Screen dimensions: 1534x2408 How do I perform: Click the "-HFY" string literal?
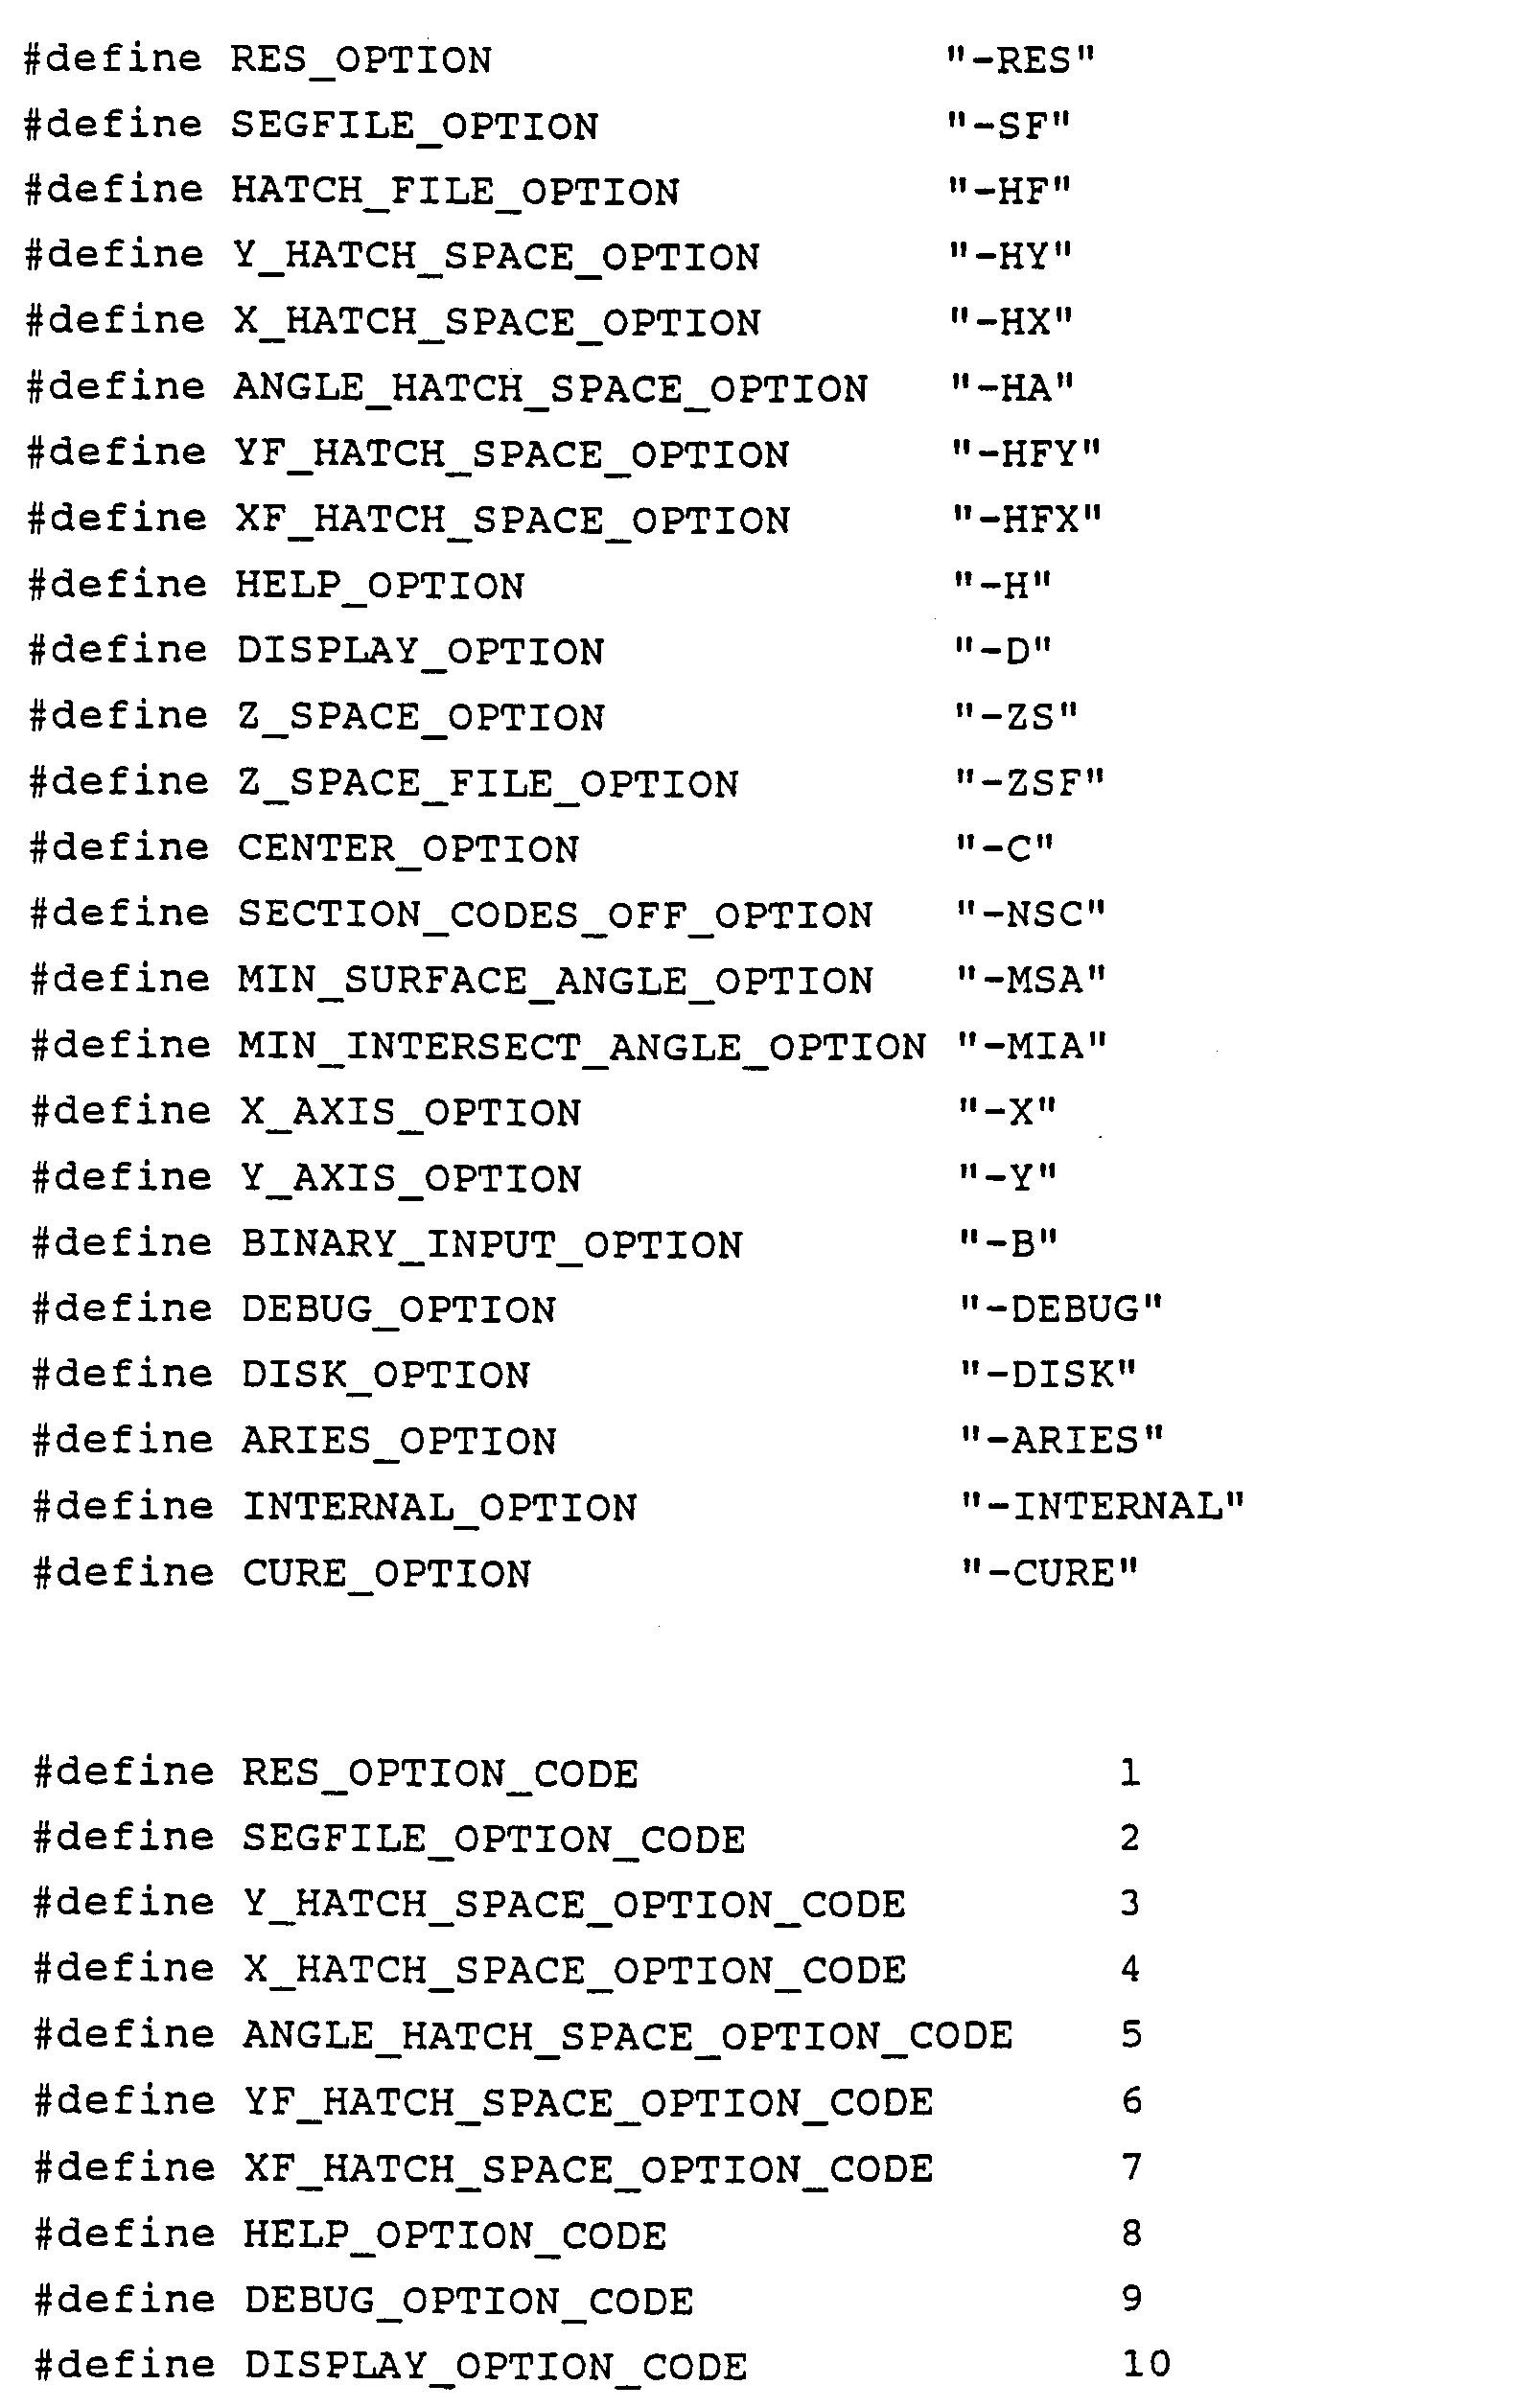pos(1026,454)
